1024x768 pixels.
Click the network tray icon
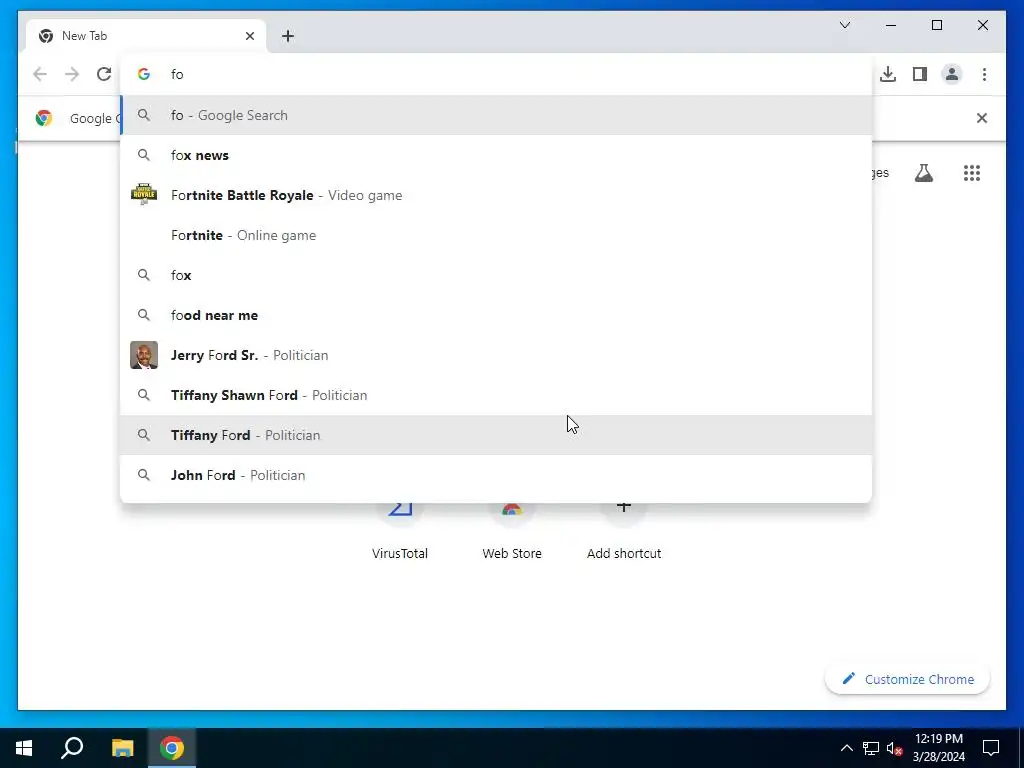pyautogui.click(x=871, y=748)
